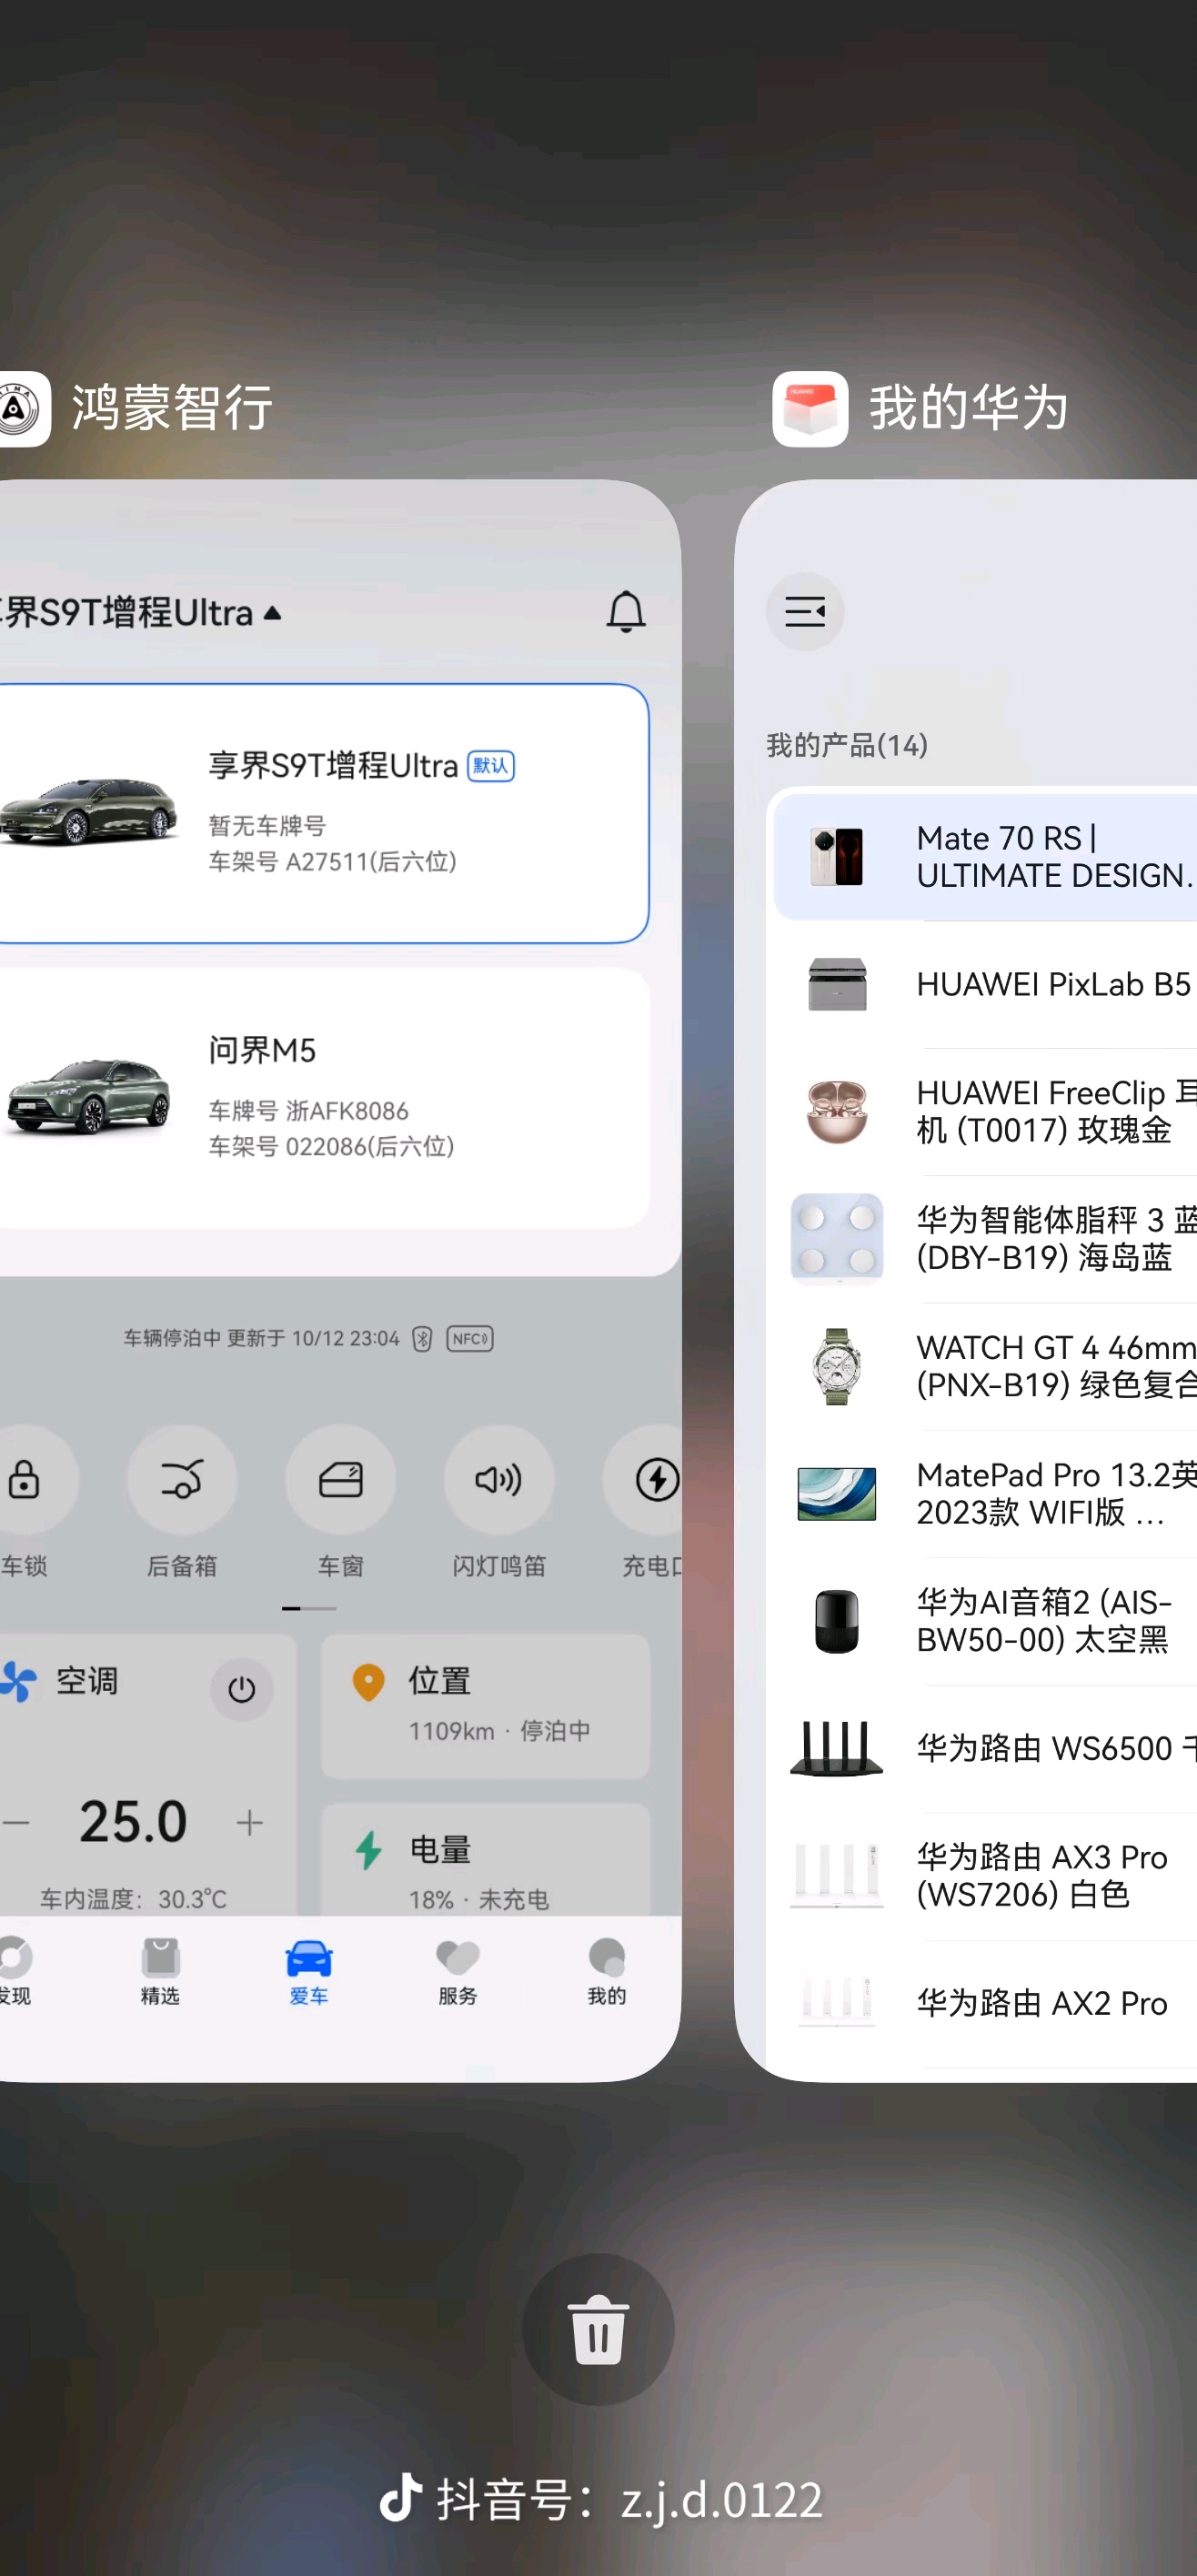Tap the 后备箱 trunk control icon
This screenshot has height=2576, width=1197.
click(182, 1479)
